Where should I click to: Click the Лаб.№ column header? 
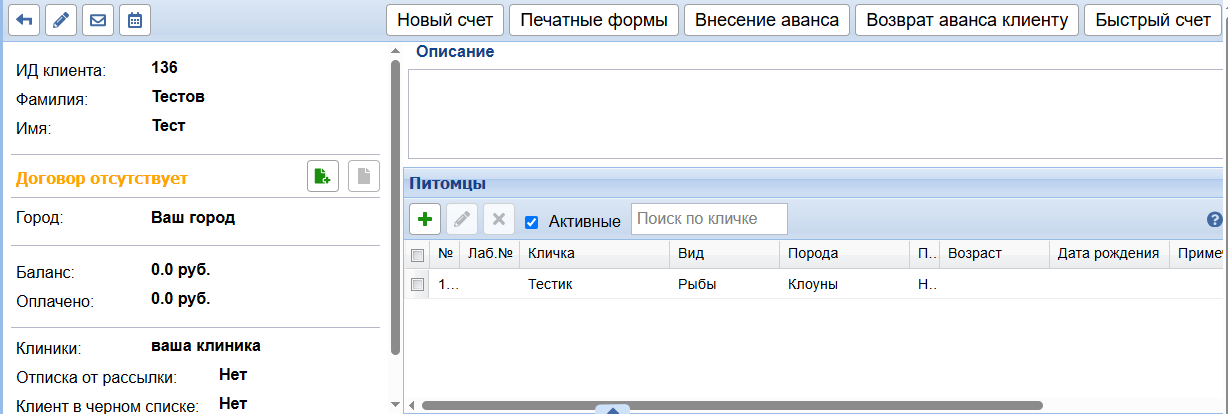point(489,254)
